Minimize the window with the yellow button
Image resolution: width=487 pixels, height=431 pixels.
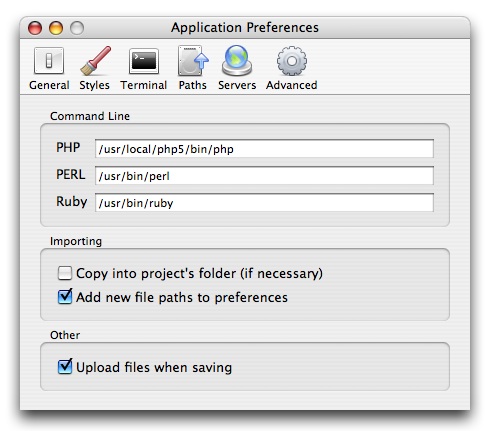tap(56, 28)
